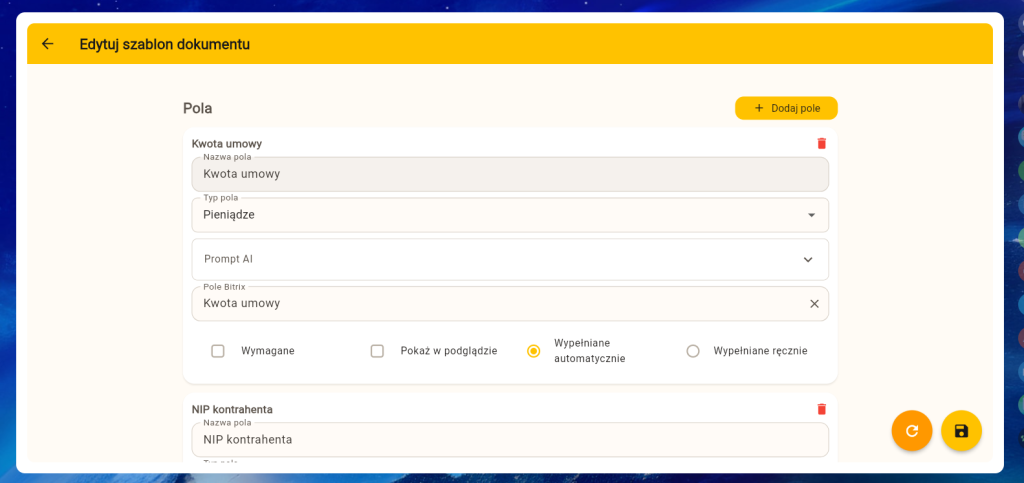
Task: Select Wypełniane ręcznie radio option
Action: [x=693, y=351]
